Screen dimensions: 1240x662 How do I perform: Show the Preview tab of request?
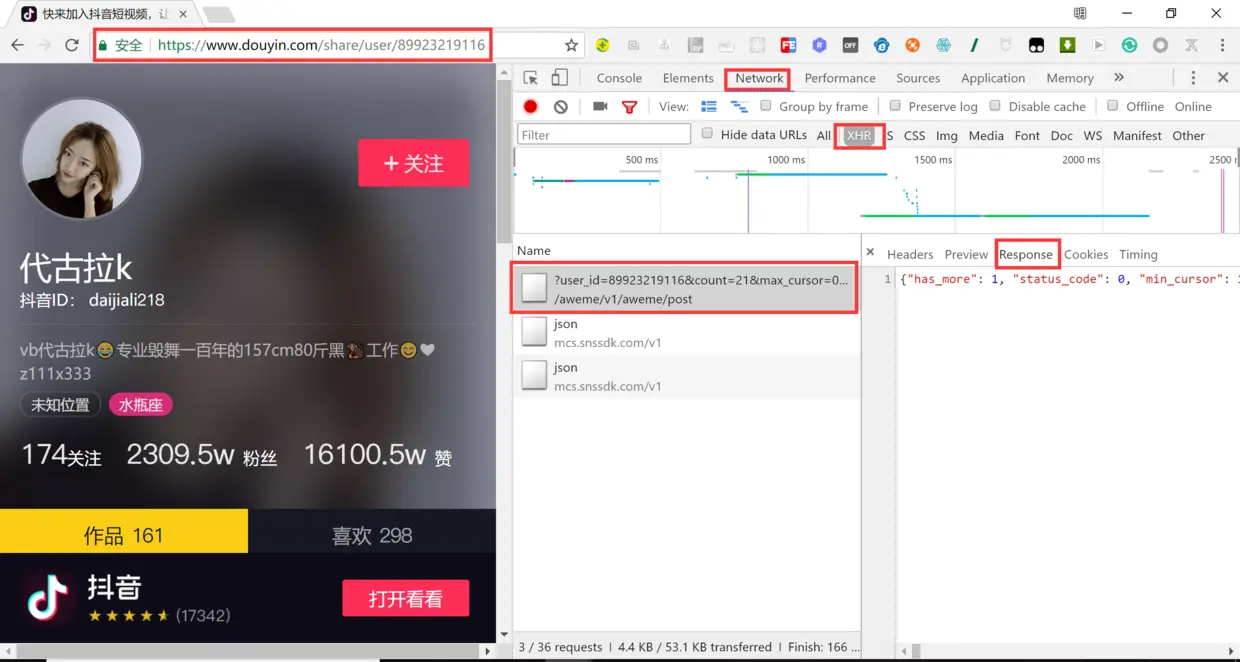click(x=966, y=255)
